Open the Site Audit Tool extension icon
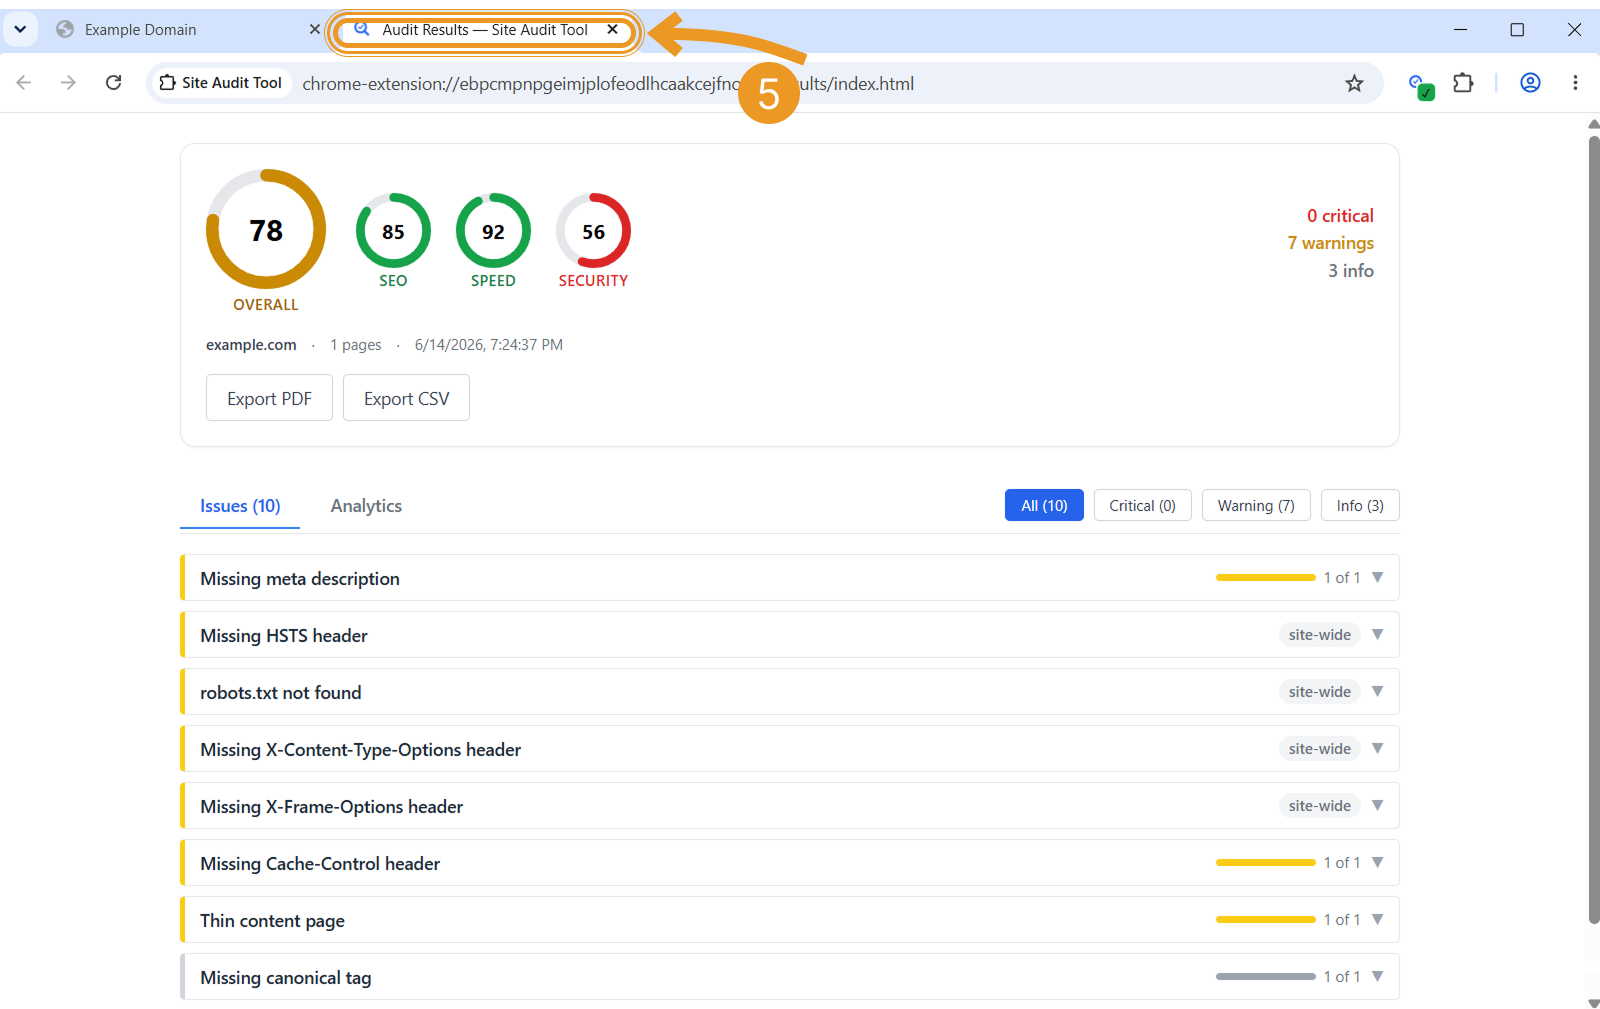Image resolution: width=1600 pixels, height=1009 pixels. [1420, 86]
